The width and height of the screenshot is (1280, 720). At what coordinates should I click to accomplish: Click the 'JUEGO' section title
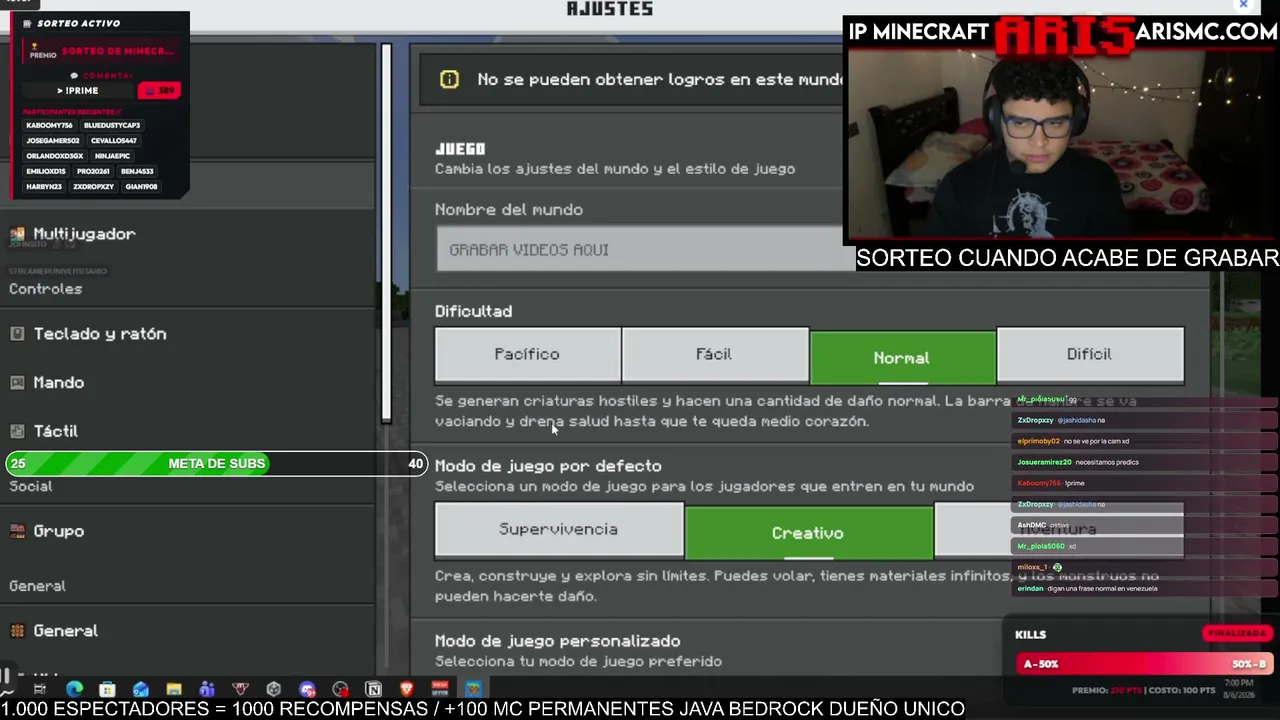point(460,149)
